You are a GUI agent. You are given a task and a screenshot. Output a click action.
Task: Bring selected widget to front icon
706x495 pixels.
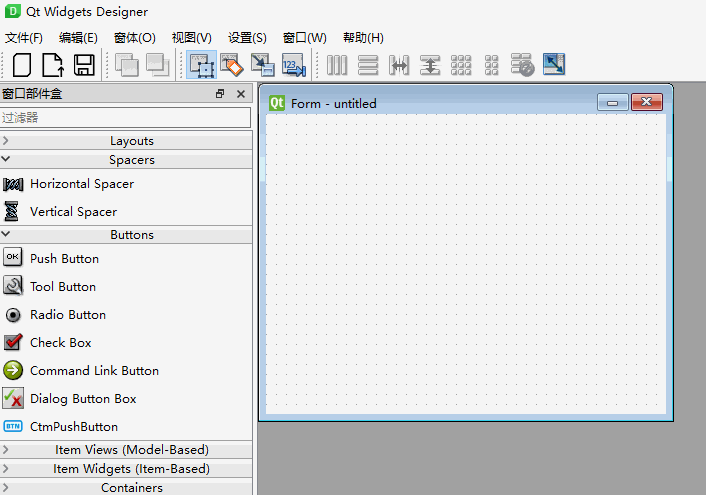click(x=158, y=65)
